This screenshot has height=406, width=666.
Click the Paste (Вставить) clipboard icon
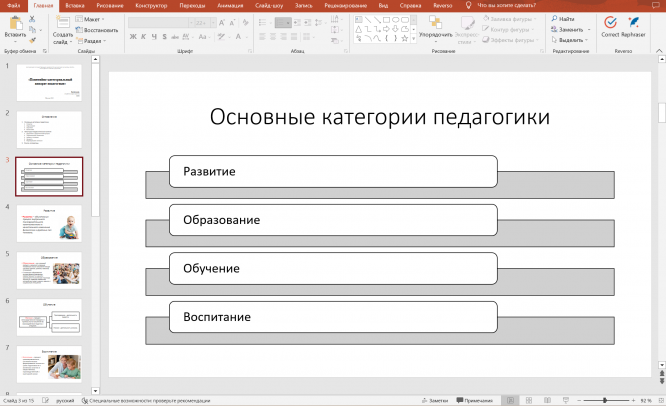(14, 24)
